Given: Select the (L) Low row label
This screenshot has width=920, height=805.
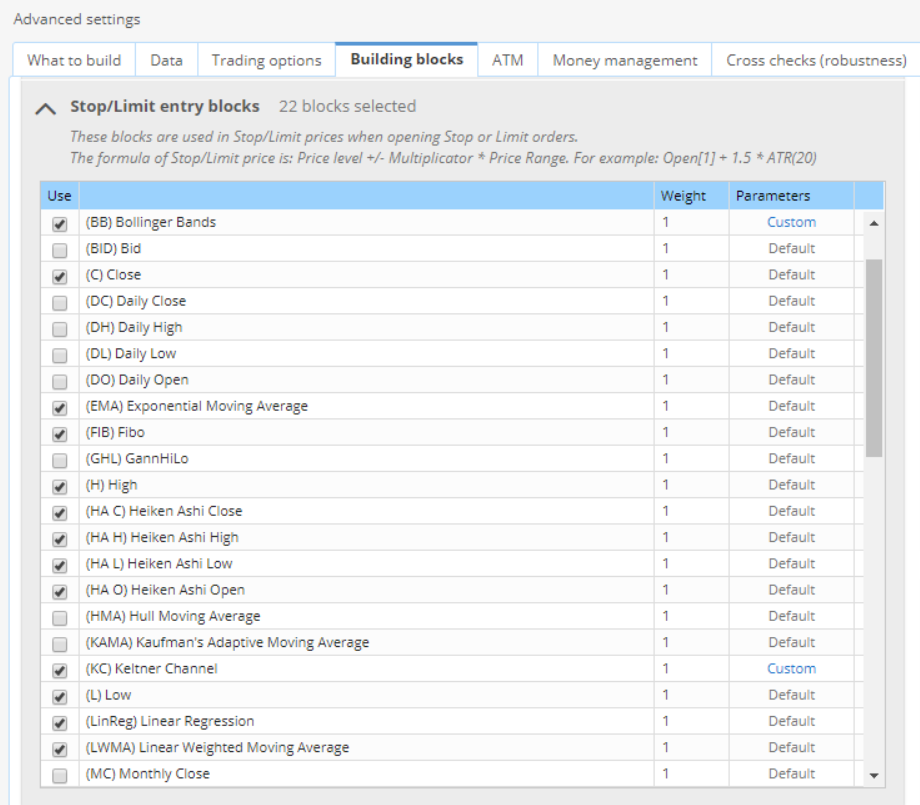Looking at the screenshot, I should tap(109, 695).
